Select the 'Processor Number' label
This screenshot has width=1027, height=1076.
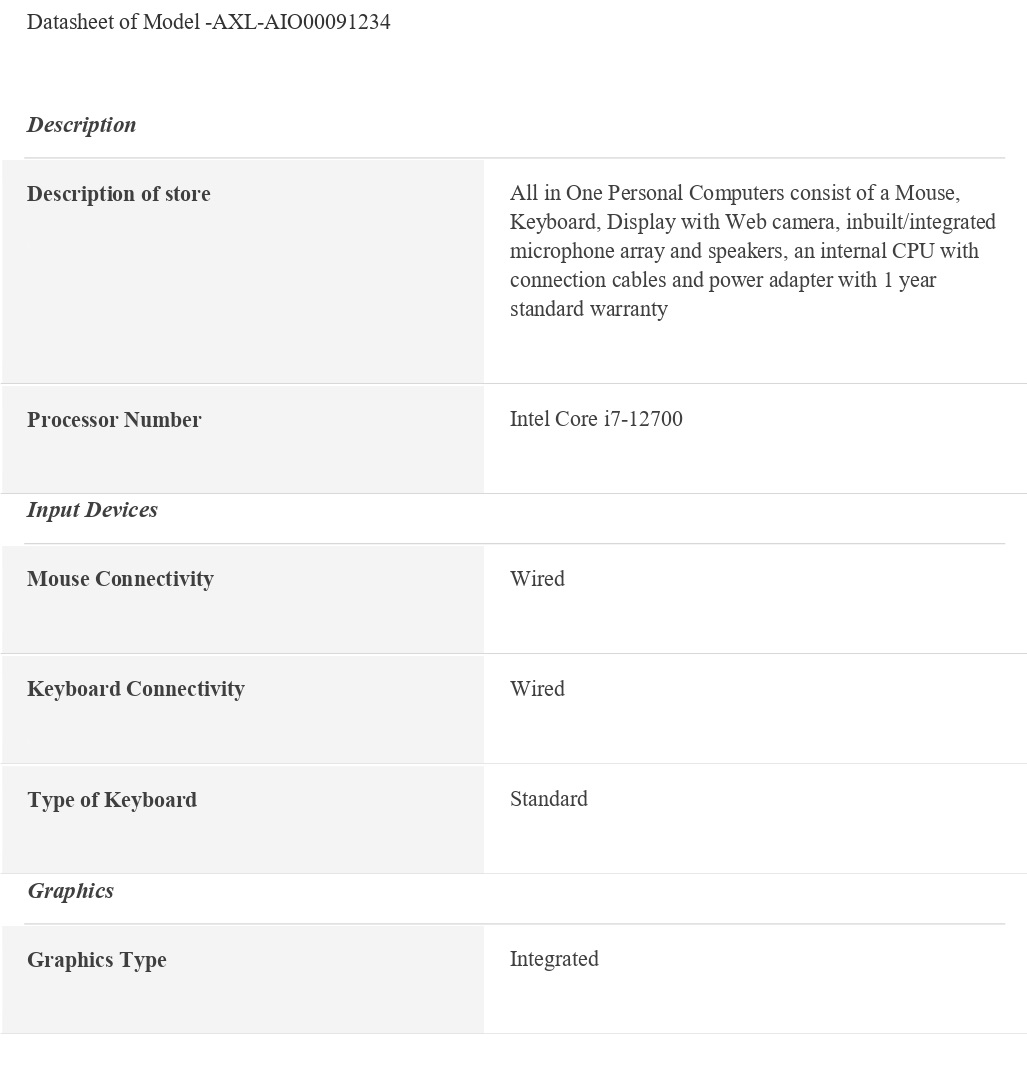click(114, 420)
